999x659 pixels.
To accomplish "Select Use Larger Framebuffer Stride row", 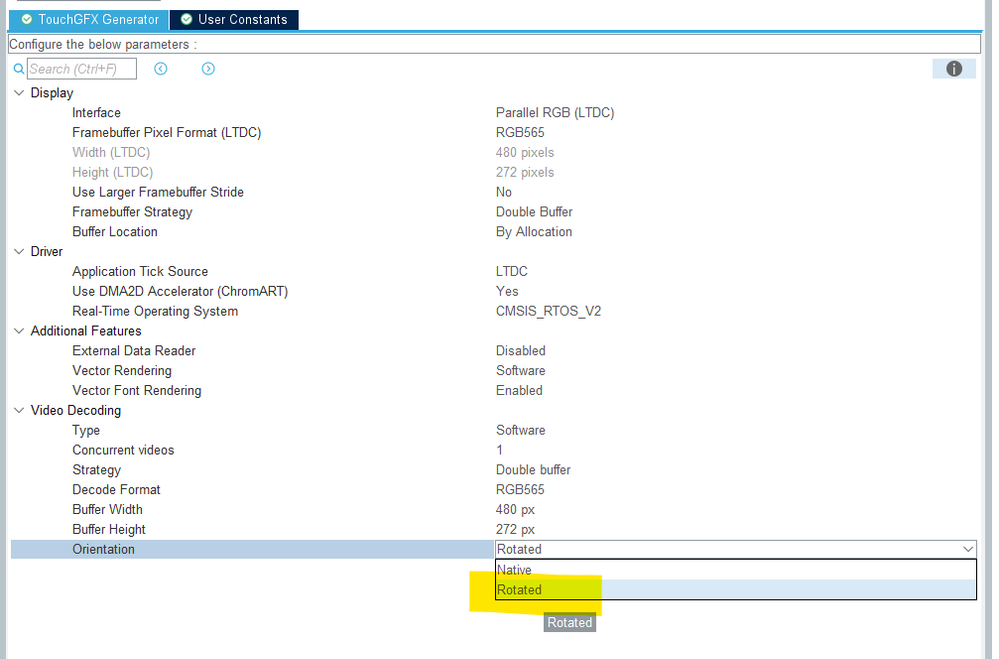I will (x=157, y=192).
